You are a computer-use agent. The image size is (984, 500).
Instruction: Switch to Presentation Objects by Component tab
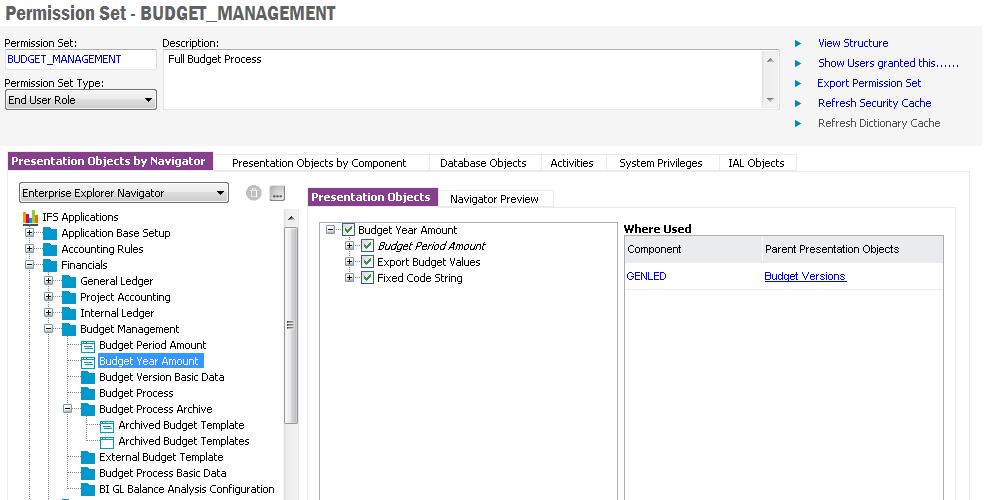pos(319,163)
